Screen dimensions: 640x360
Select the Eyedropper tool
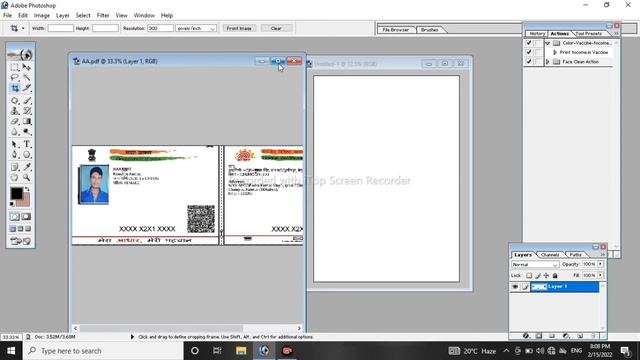tap(27, 167)
